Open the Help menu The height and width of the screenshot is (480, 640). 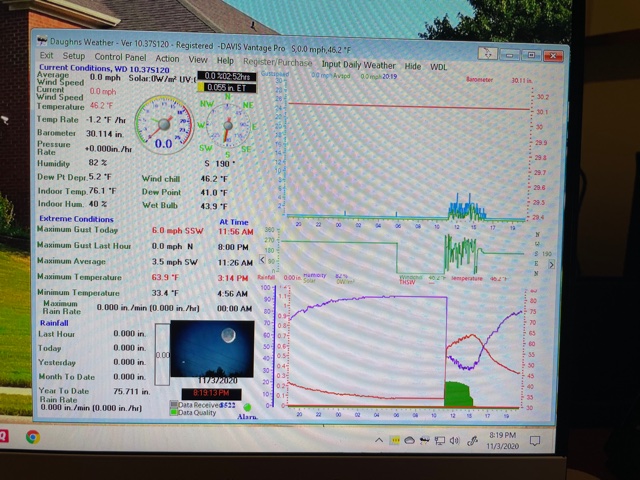point(225,61)
